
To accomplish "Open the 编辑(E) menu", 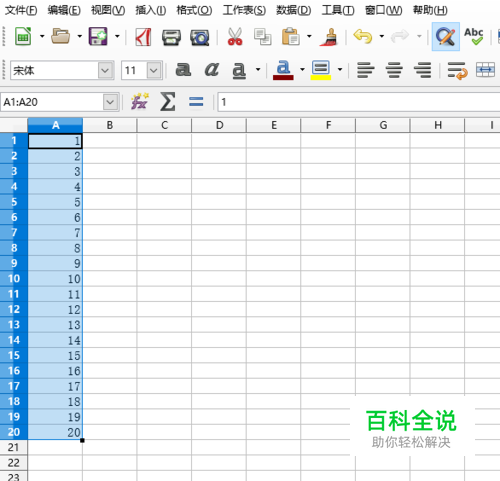I will (x=64, y=10).
